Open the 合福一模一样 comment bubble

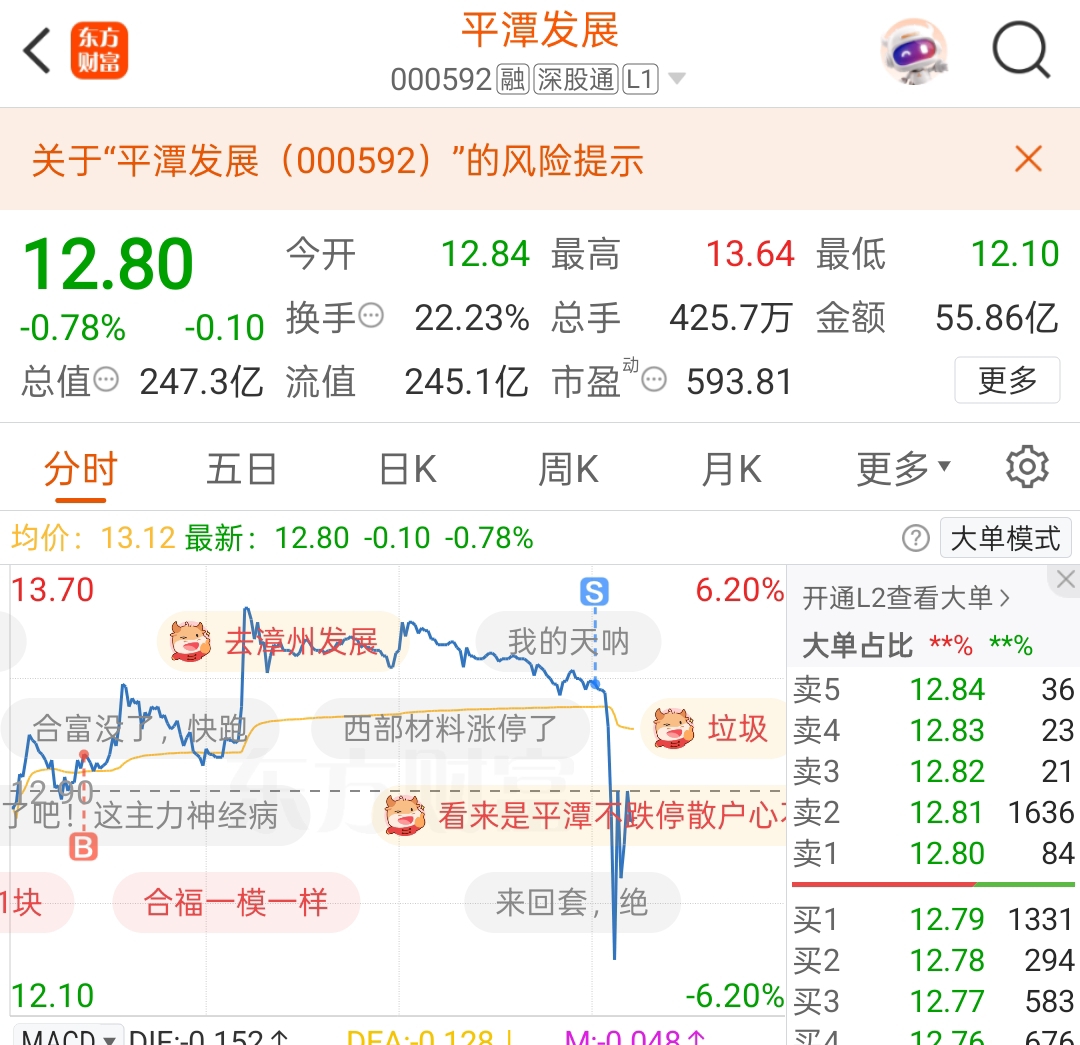[236, 902]
